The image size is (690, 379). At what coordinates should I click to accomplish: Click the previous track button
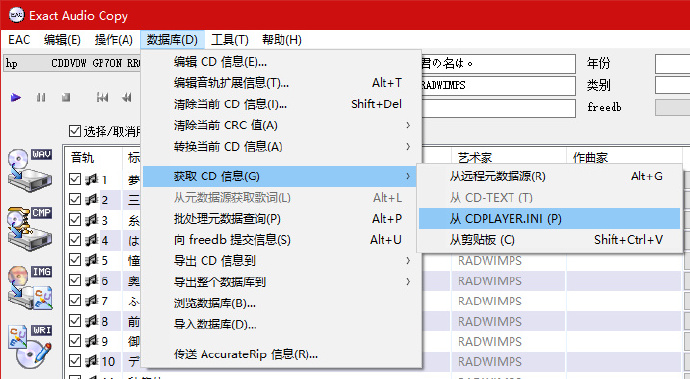point(102,97)
